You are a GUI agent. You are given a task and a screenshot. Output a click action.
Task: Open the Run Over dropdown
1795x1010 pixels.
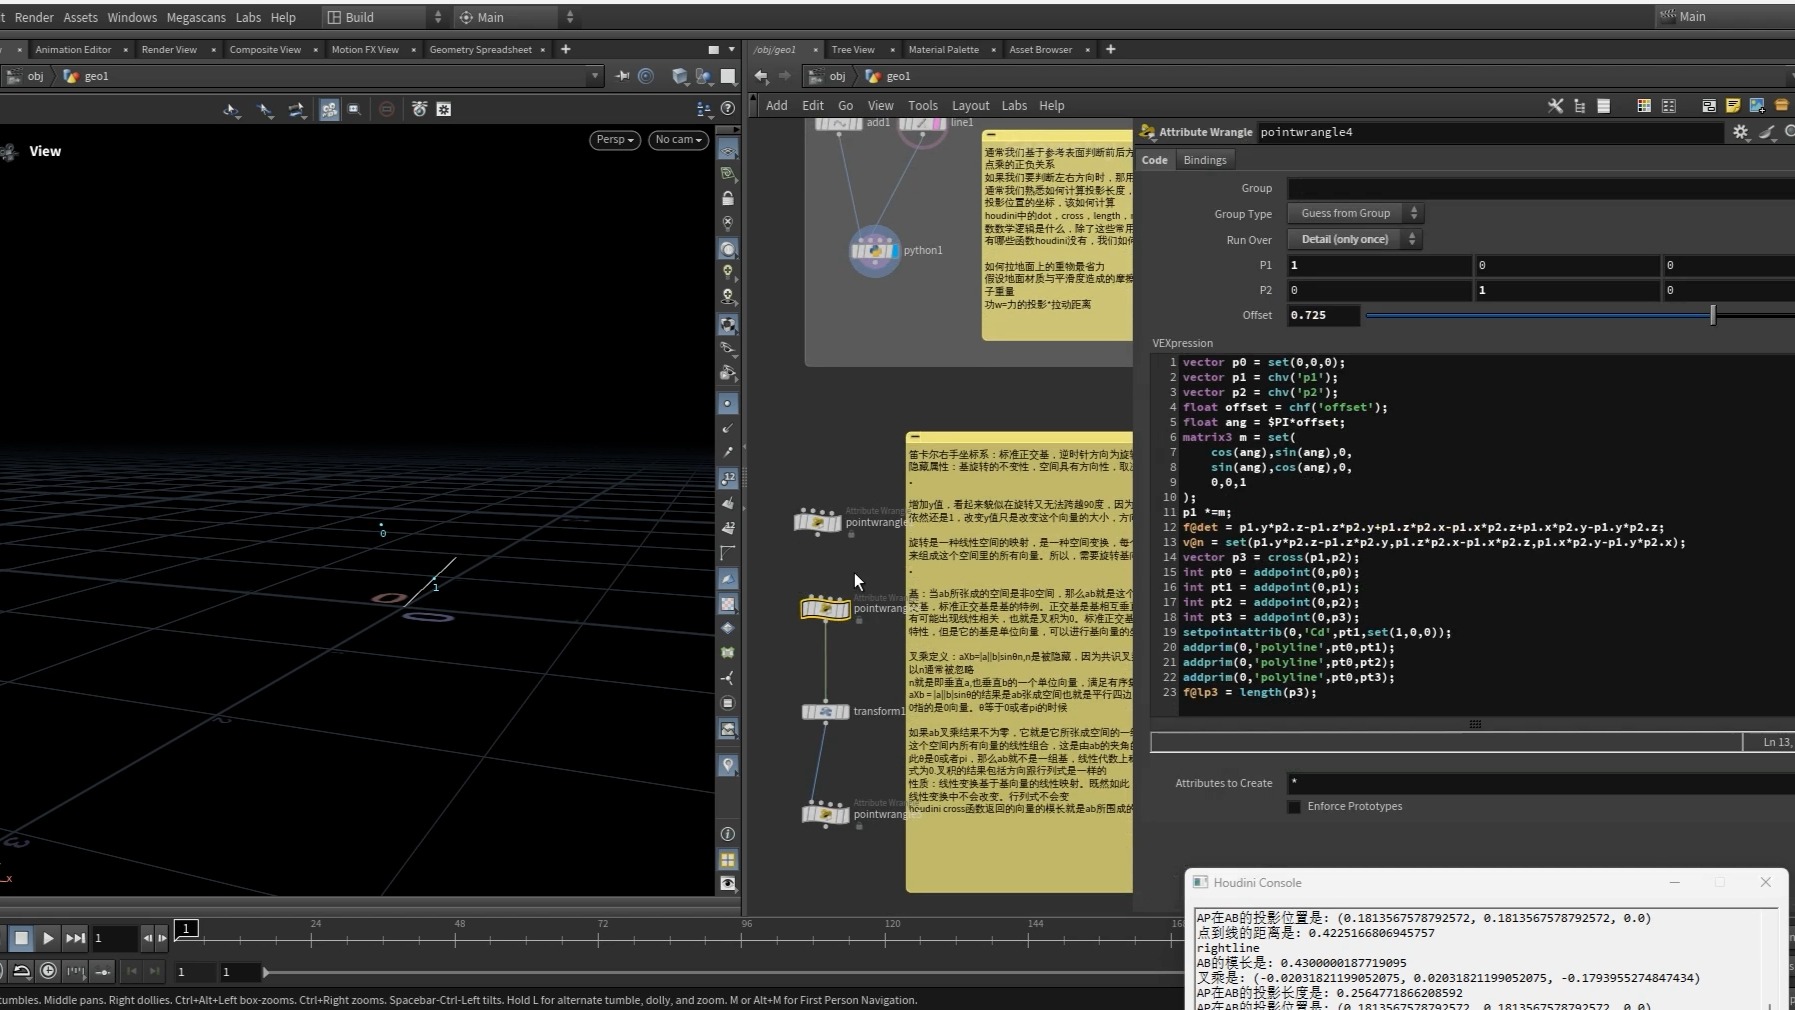(1354, 239)
